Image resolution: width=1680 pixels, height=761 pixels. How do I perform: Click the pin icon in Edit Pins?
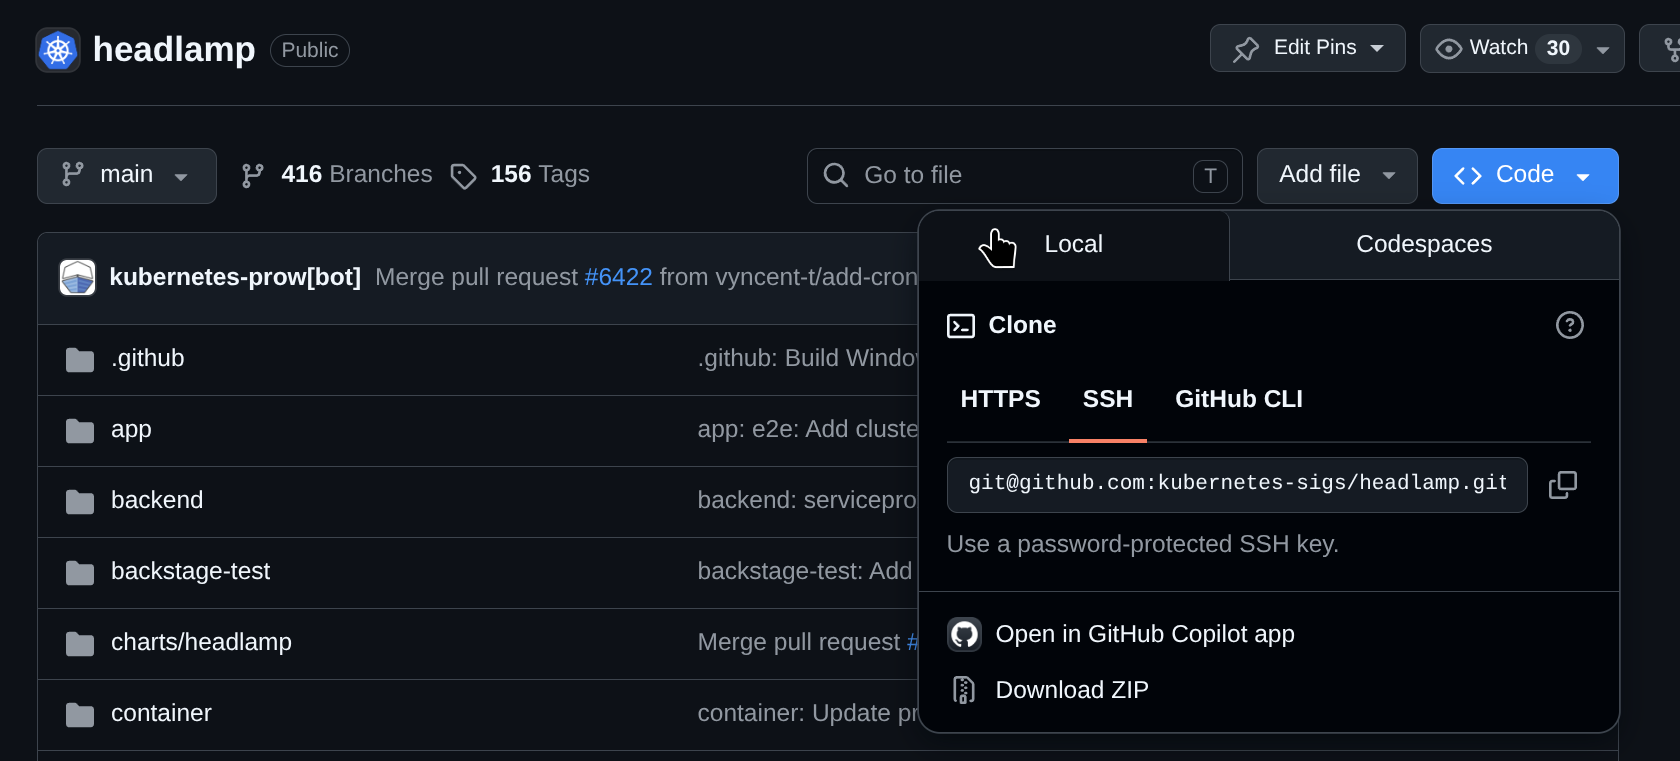[1246, 49]
